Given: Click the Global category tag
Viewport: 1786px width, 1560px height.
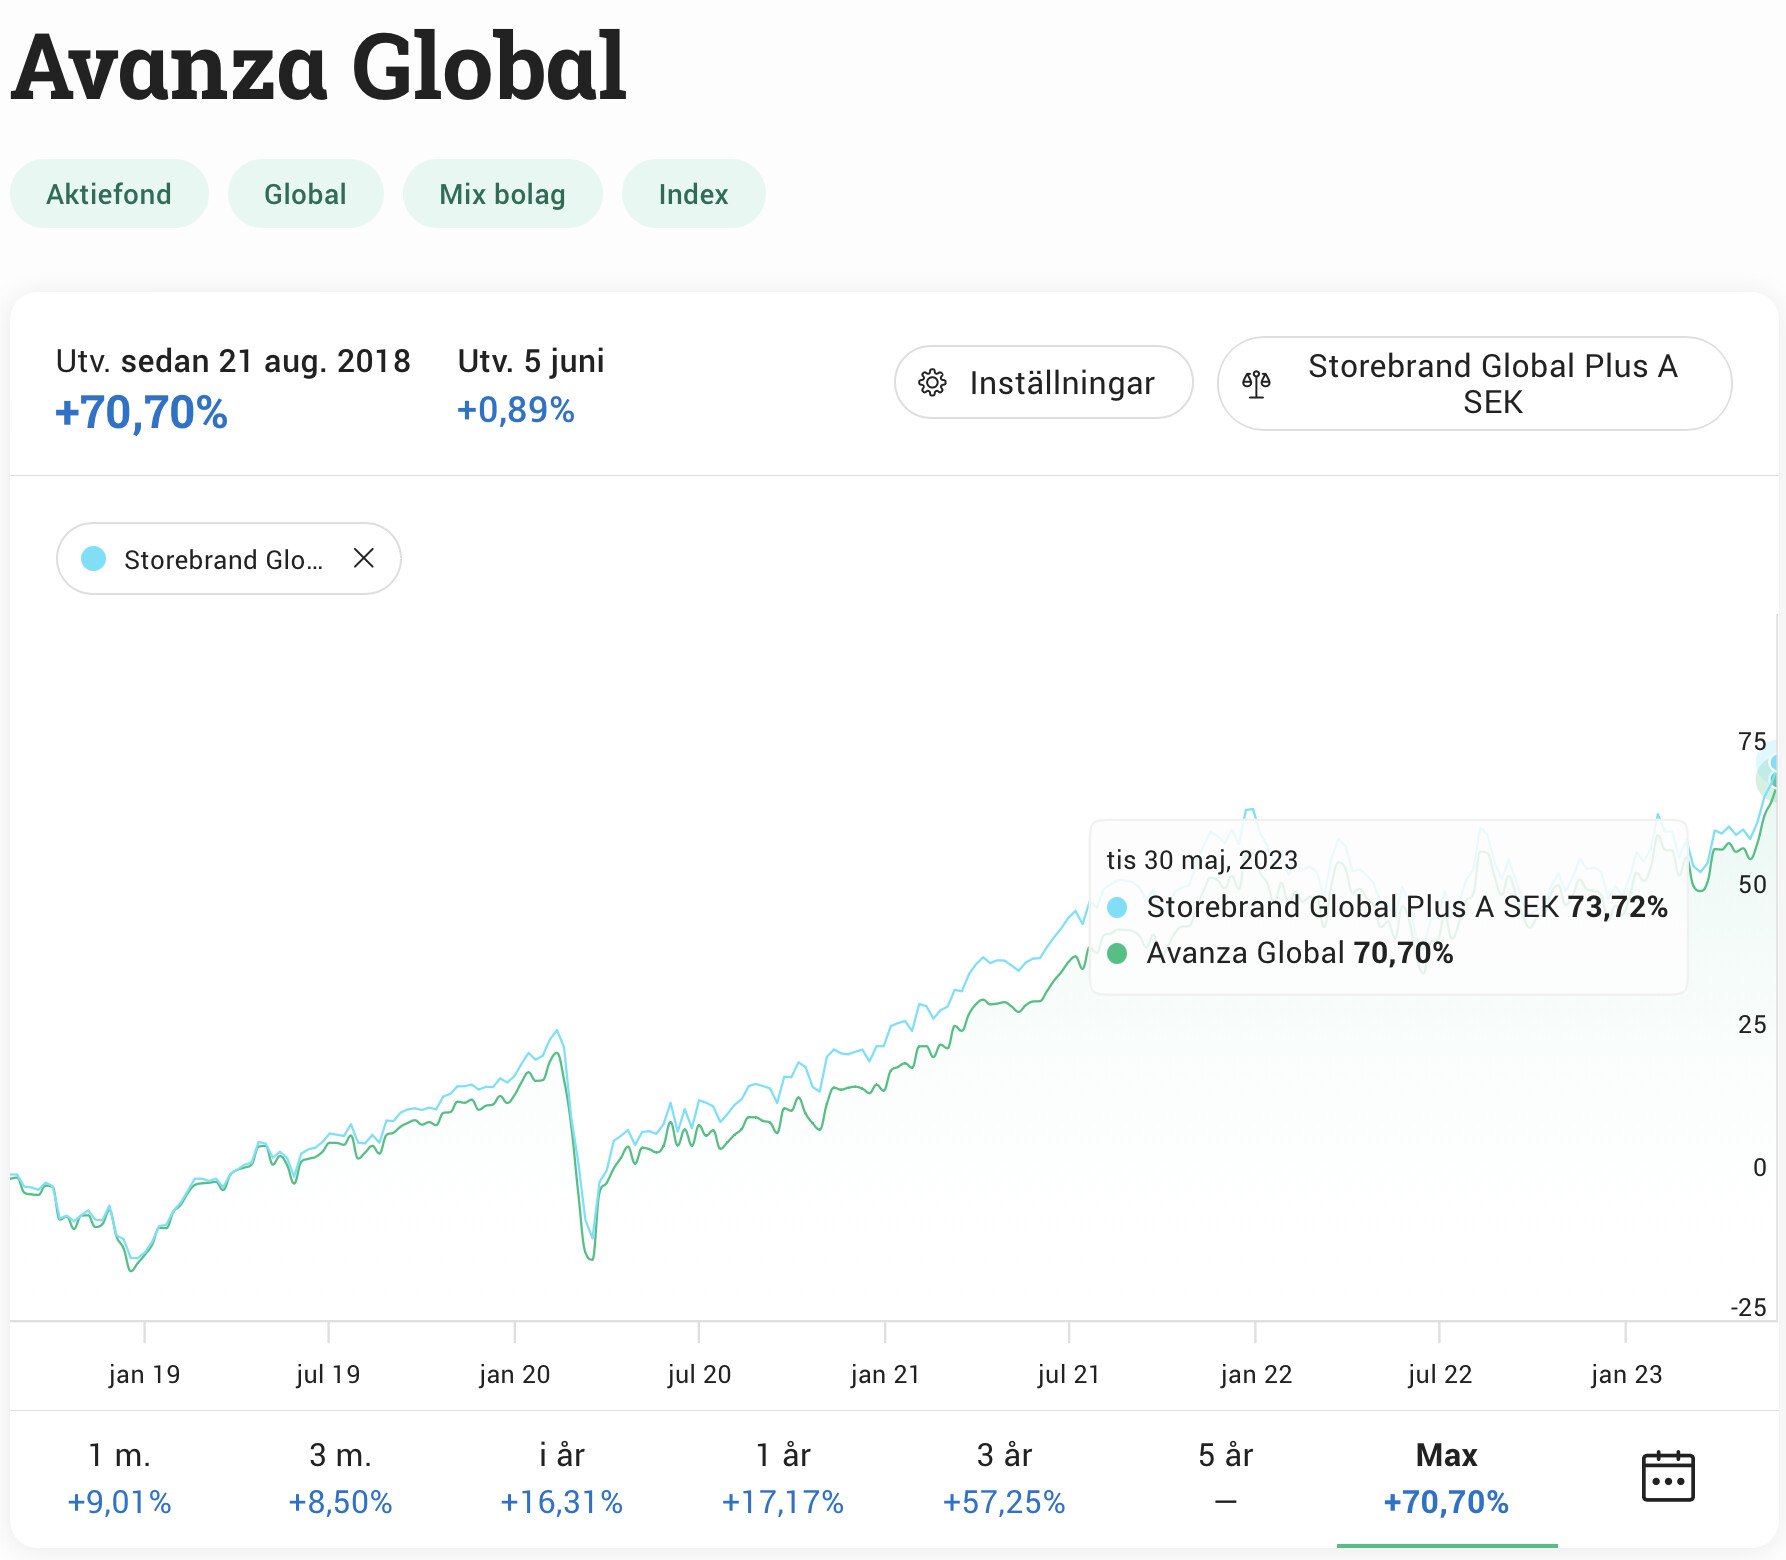Looking at the screenshot, I should tap(305, 194).
